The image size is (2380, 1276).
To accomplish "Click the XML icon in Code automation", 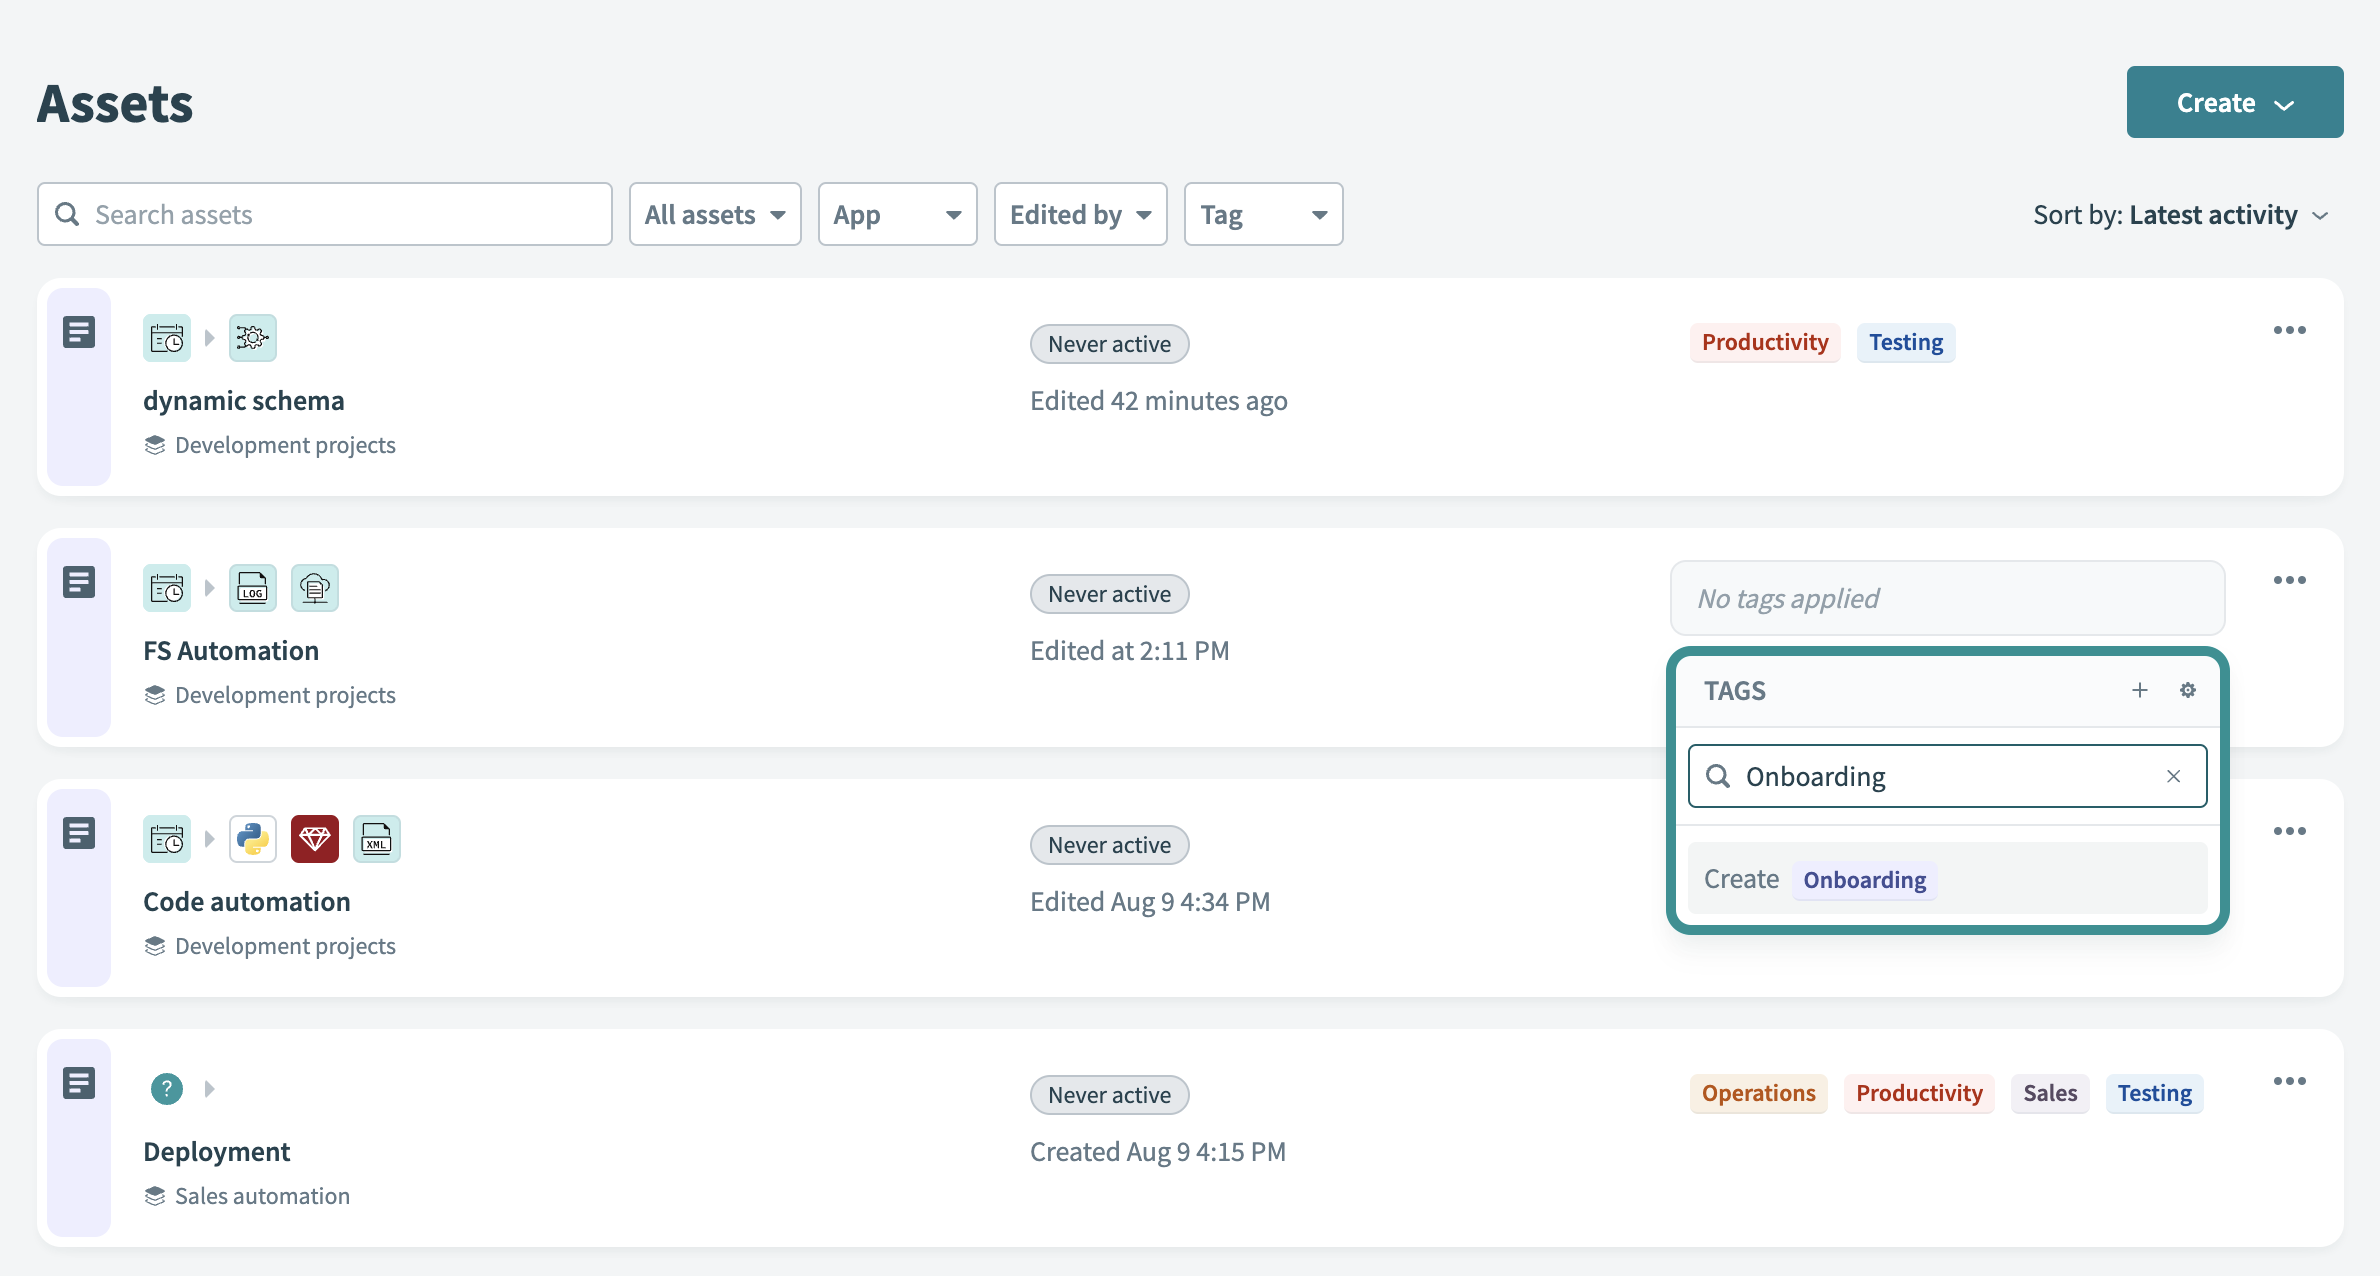I will 377,839.
